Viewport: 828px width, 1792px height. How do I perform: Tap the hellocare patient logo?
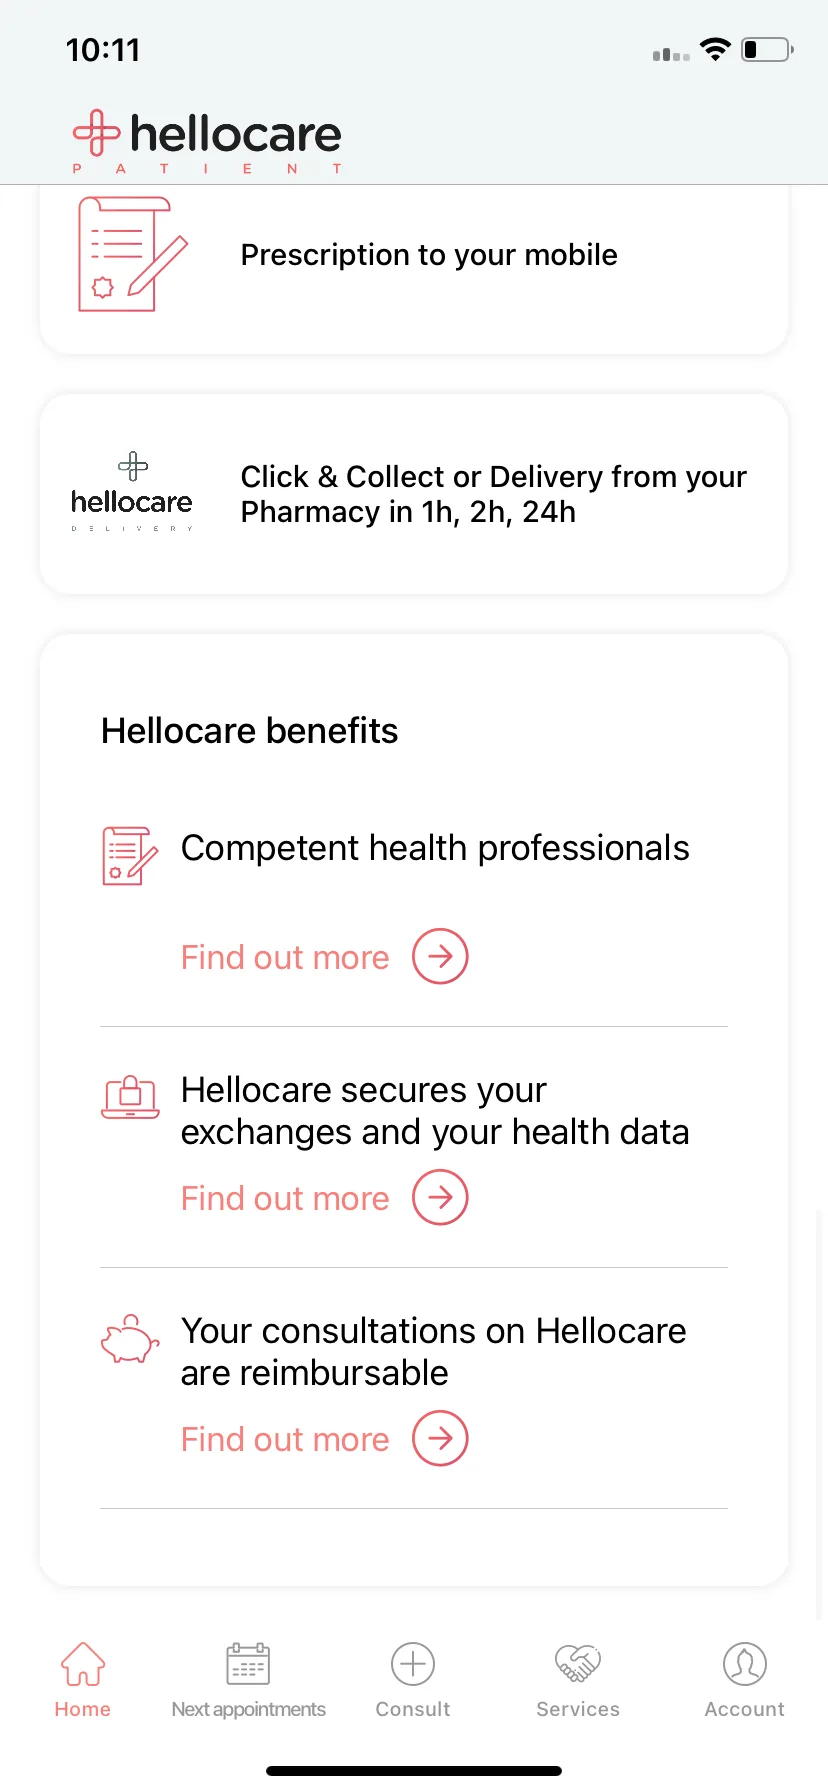(207, 141)
